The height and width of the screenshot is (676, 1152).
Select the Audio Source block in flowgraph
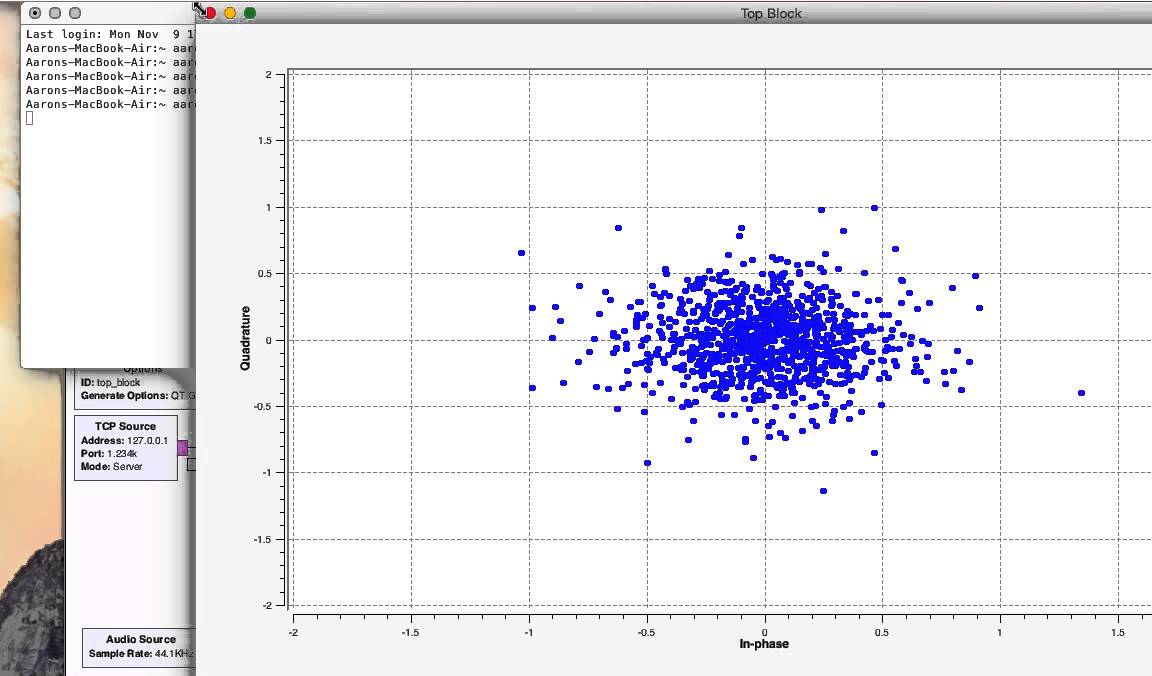140,647
